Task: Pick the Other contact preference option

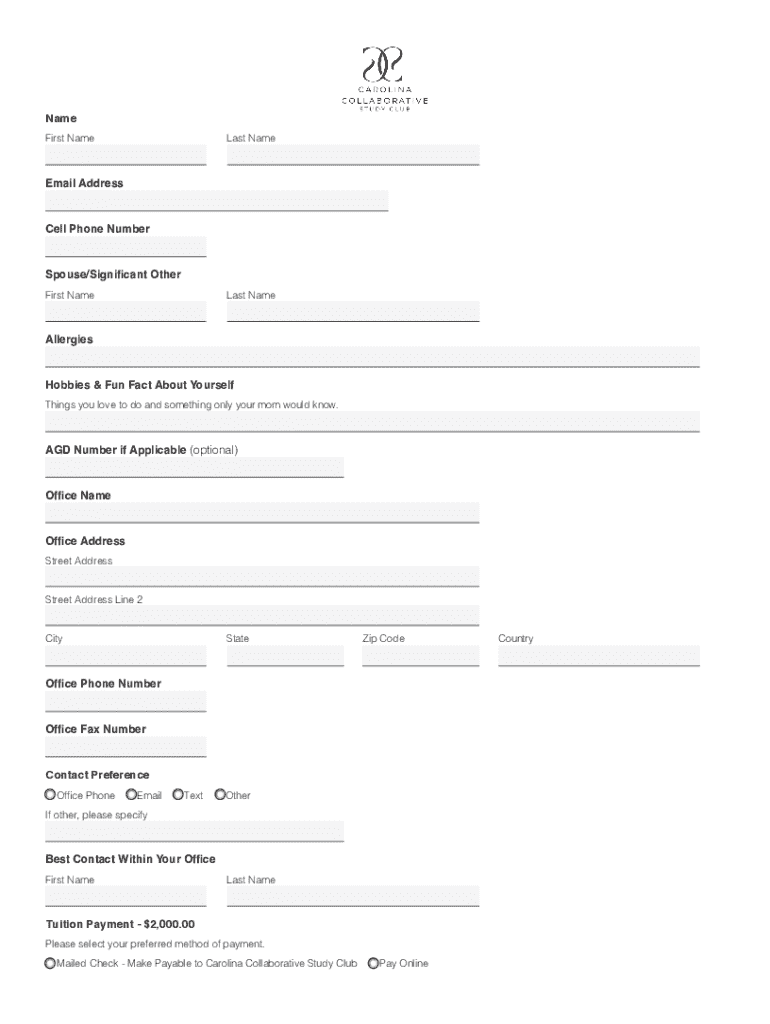Action: coord(220,795)
